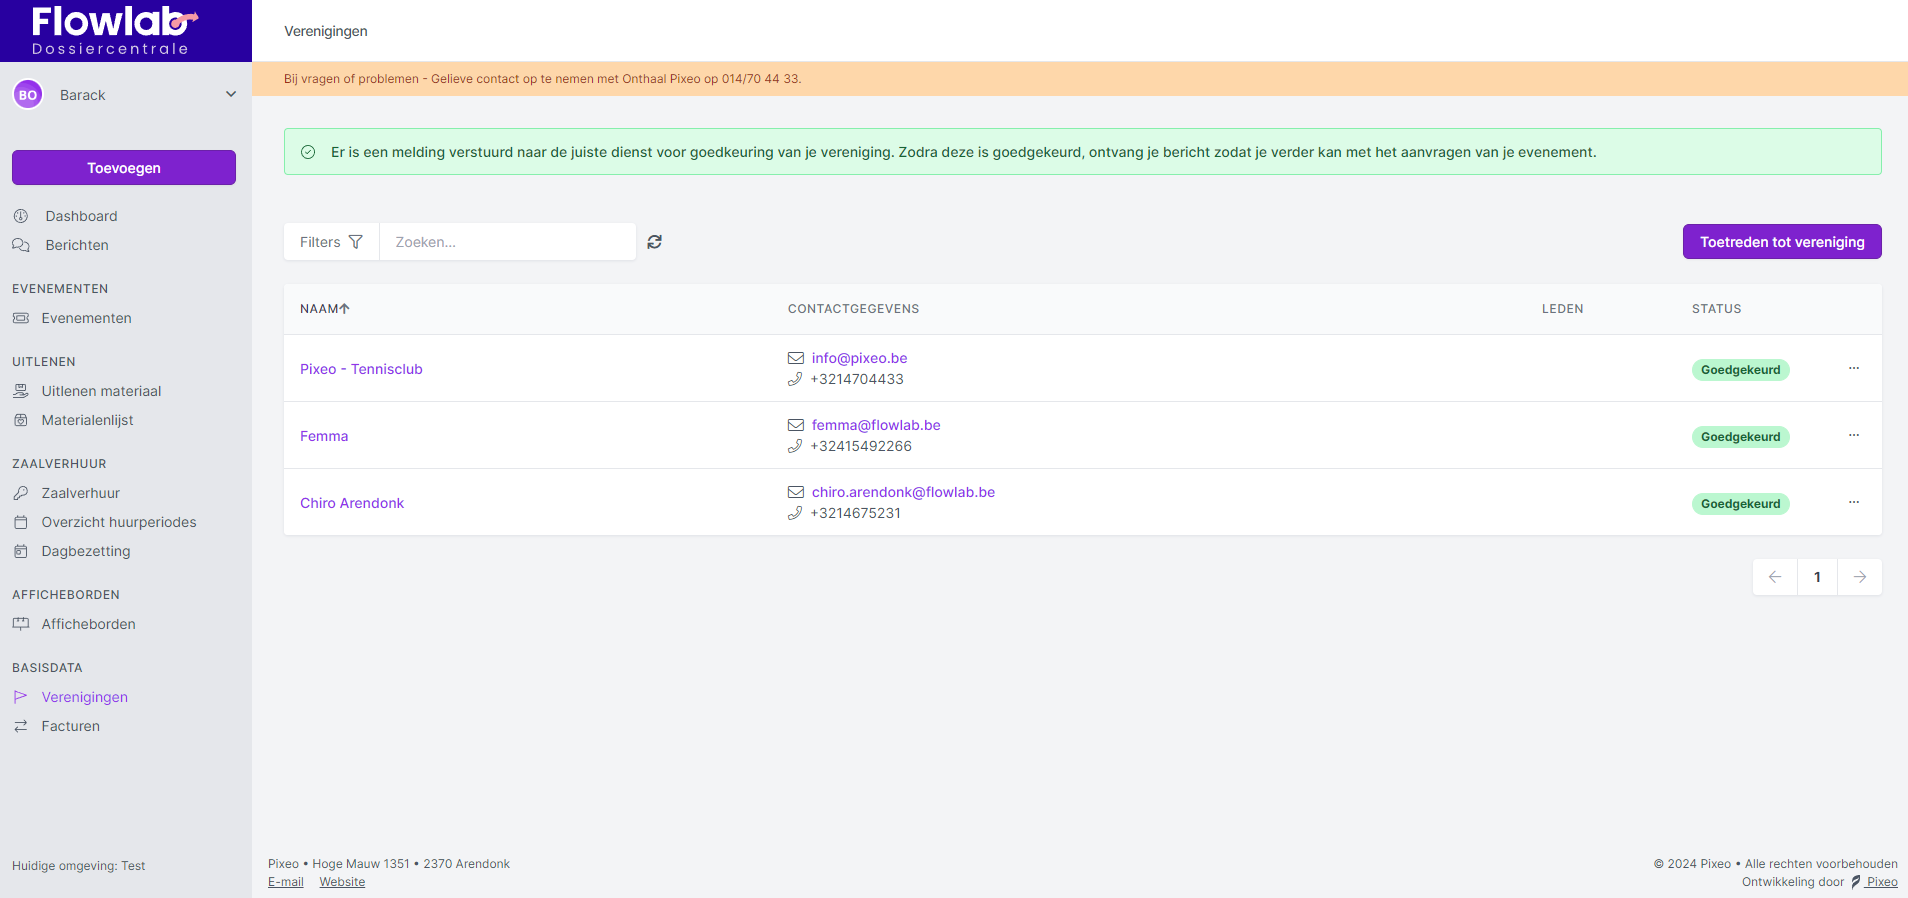This screenshot has height=898, width=1908.
Task: Go to next page arrow
Action: (x=1859, y=577)
